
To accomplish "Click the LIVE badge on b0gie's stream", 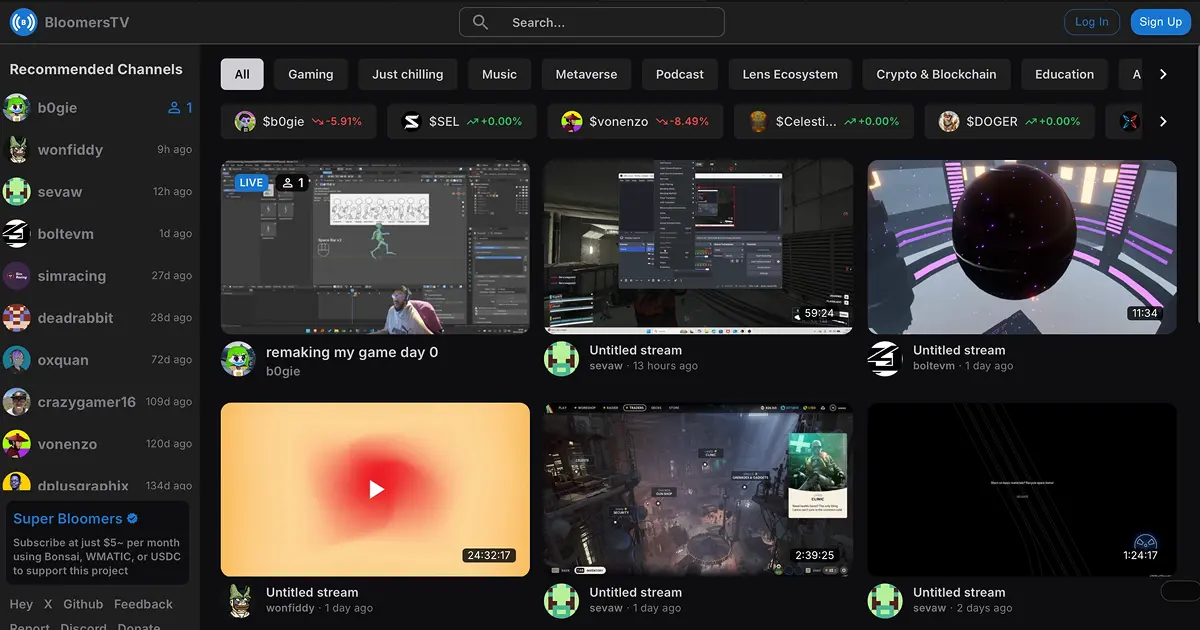I will (x=251, y=182).
